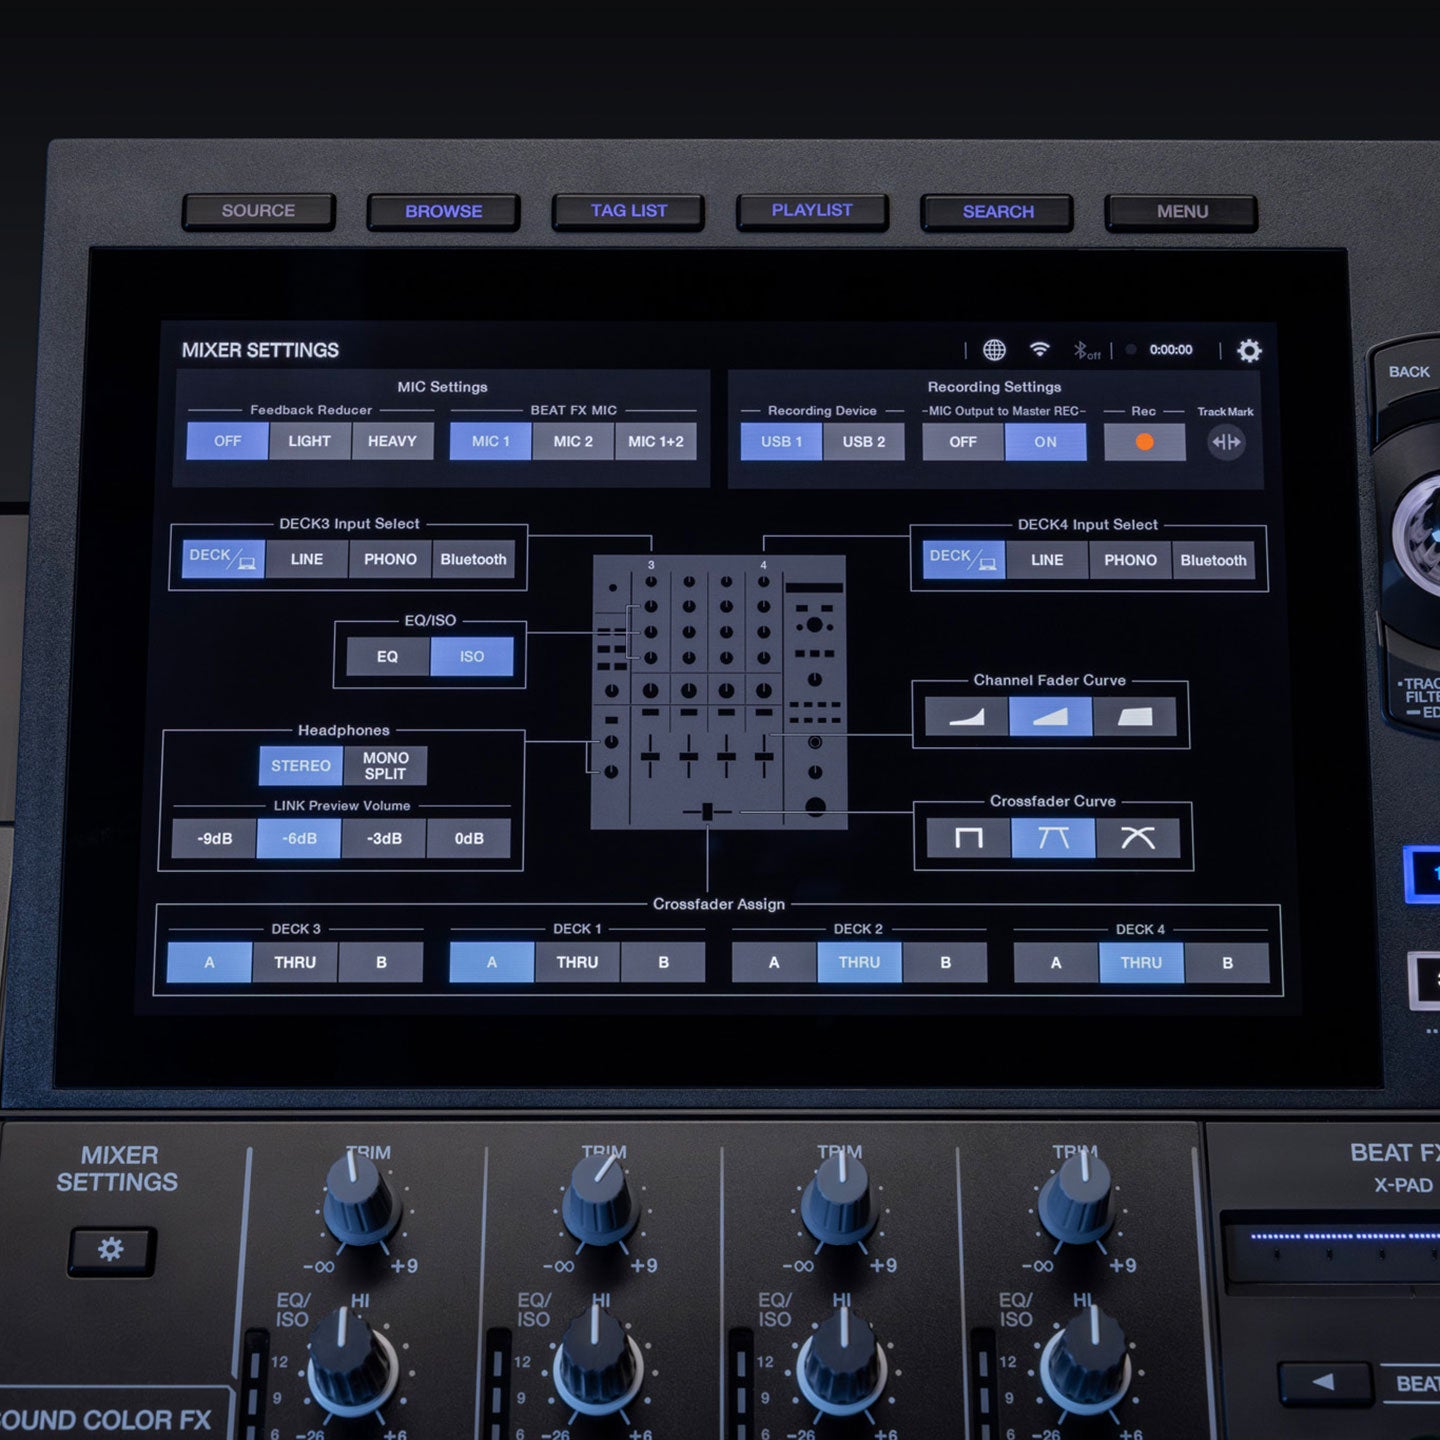Screen dimensions: 1440x1440
Task: Click the Bluetooth off status icon
Action: click(1085, 349)
